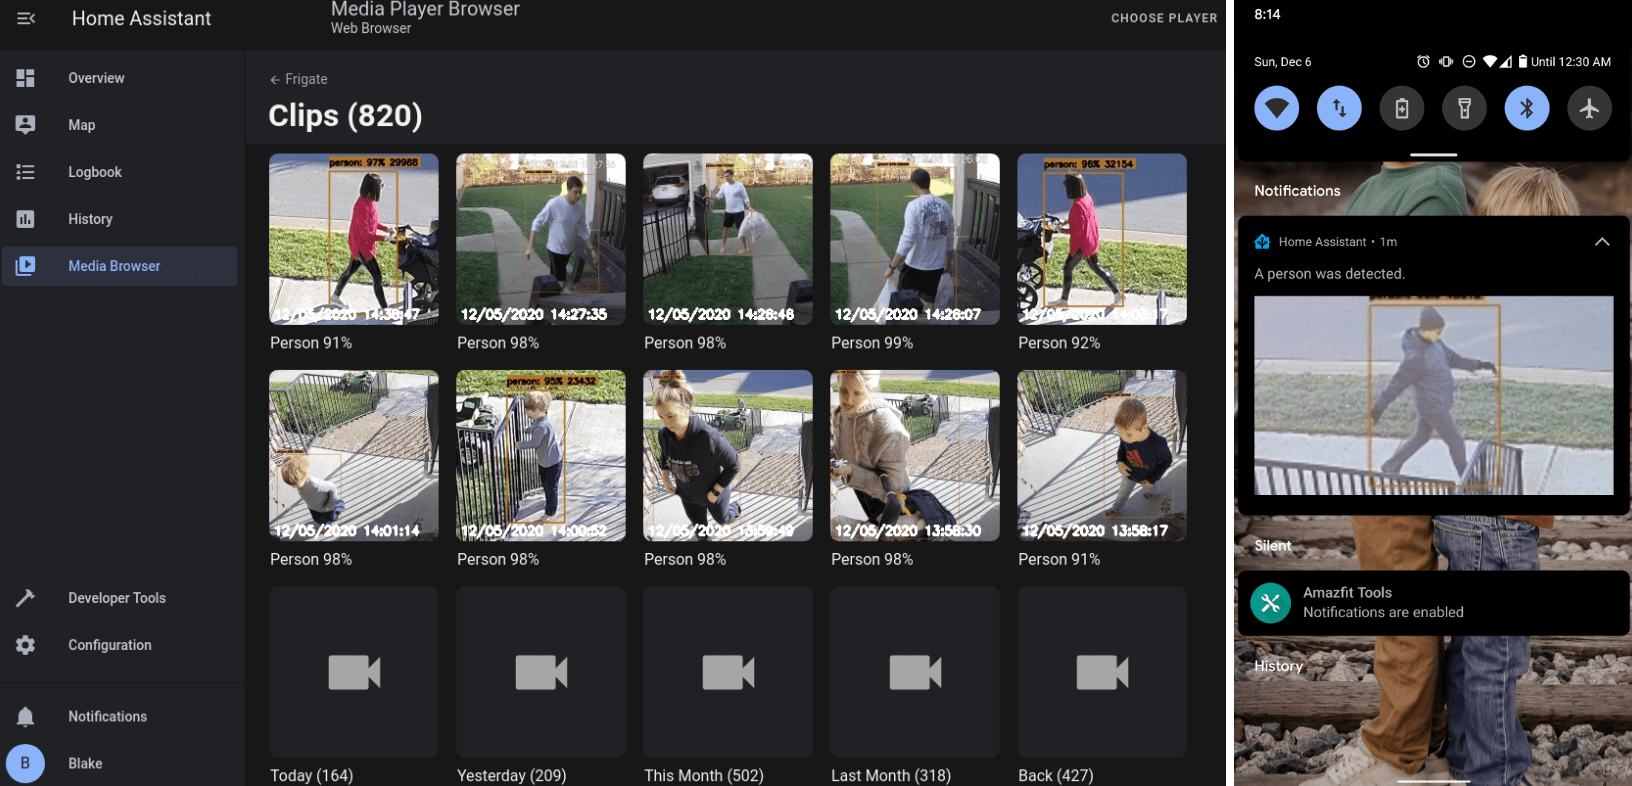Tap the do-not-disturb status icon

(x=1469, y=62)
